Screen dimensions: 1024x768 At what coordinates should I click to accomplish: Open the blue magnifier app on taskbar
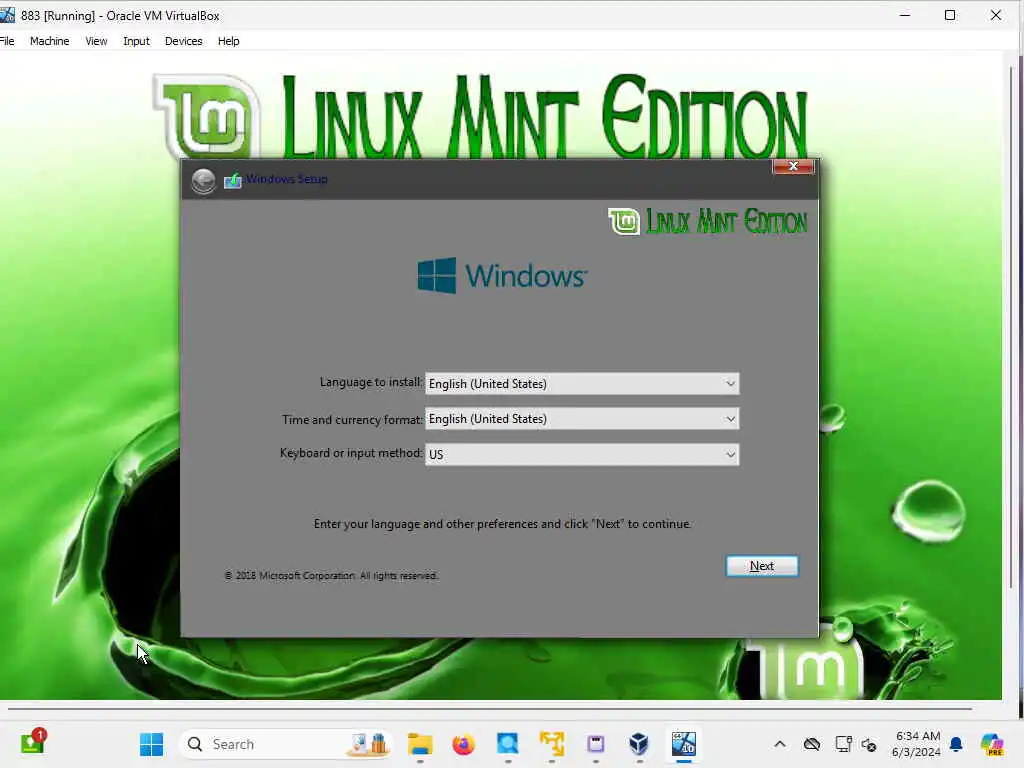tap(507, 744)
